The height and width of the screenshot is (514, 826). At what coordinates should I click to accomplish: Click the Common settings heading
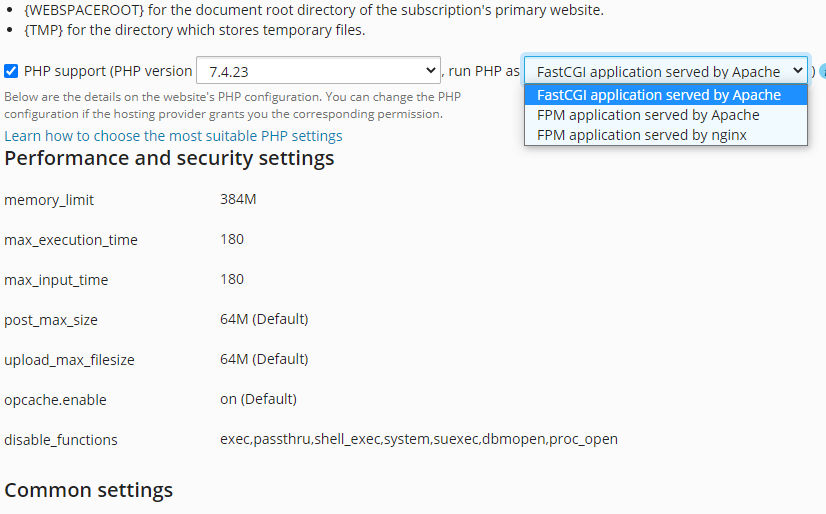click(88, 490)
